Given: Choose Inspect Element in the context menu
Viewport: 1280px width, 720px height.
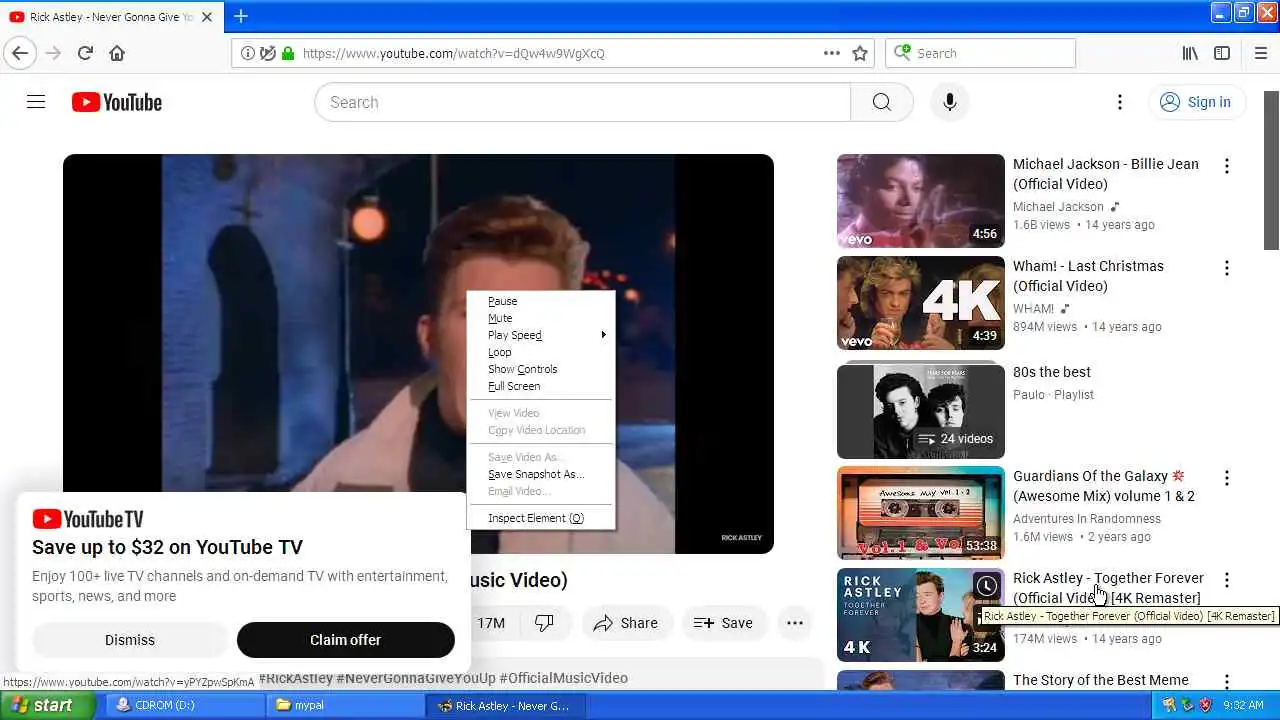Looking at the screenshot, I should pos(541,518).
